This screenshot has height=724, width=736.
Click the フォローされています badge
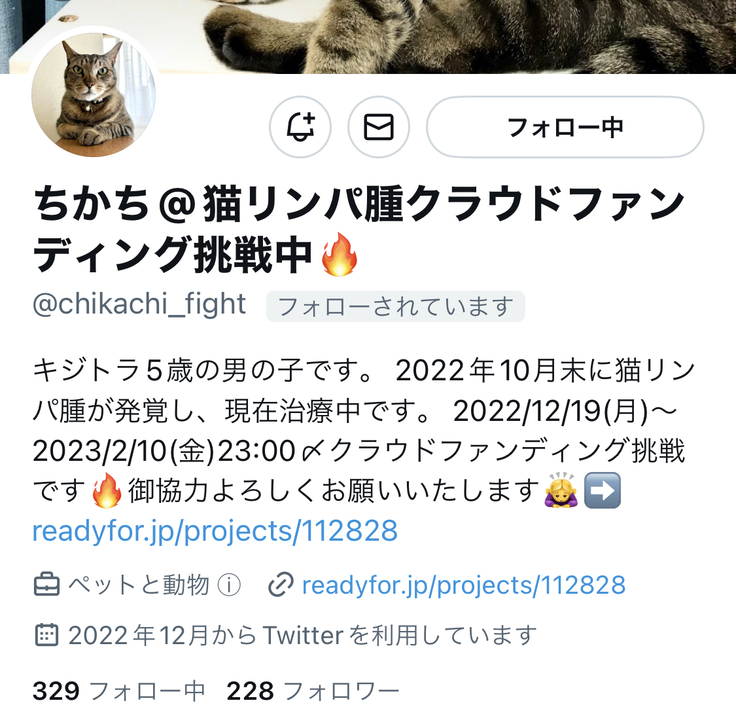pos(395,307)
